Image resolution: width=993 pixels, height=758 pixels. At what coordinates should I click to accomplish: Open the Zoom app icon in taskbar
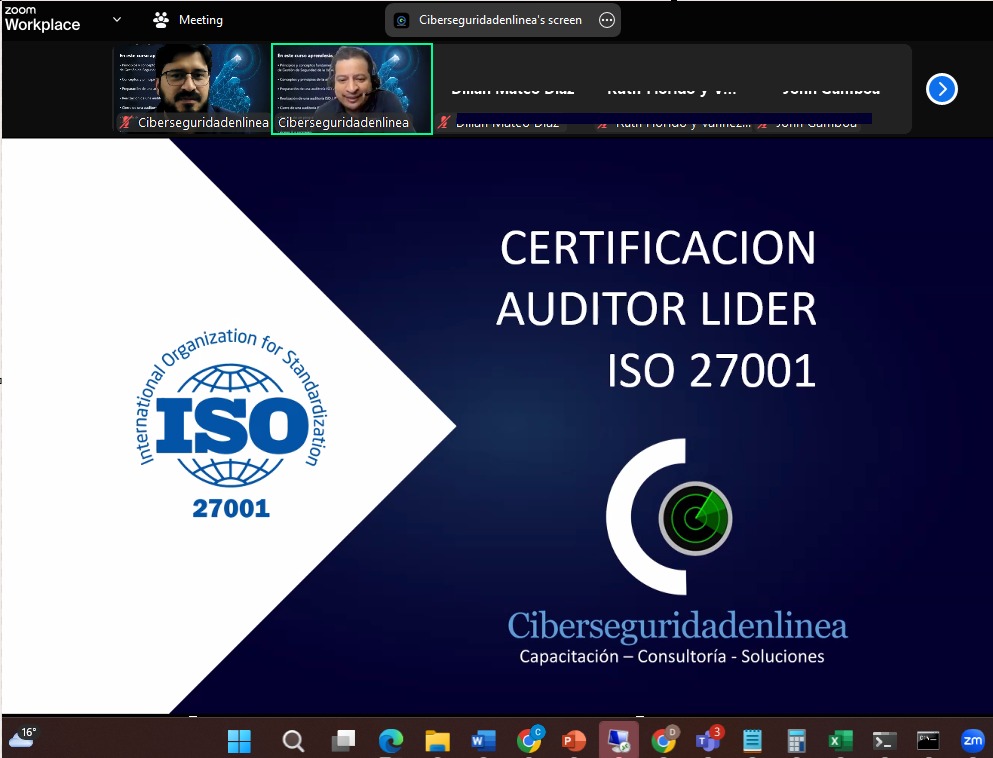[972, 740]
